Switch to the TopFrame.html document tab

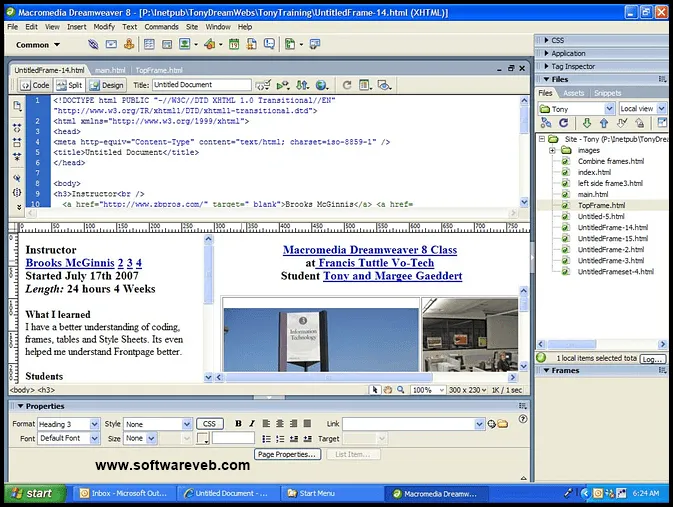(x=159, y=70)
